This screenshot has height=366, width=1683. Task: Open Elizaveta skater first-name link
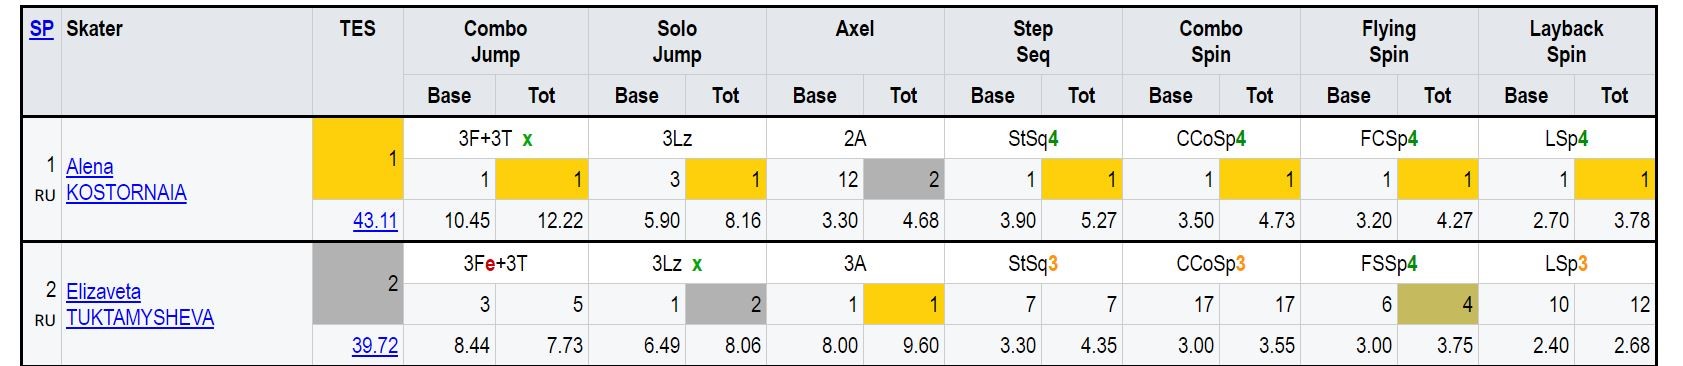click(x=103, y=292)
